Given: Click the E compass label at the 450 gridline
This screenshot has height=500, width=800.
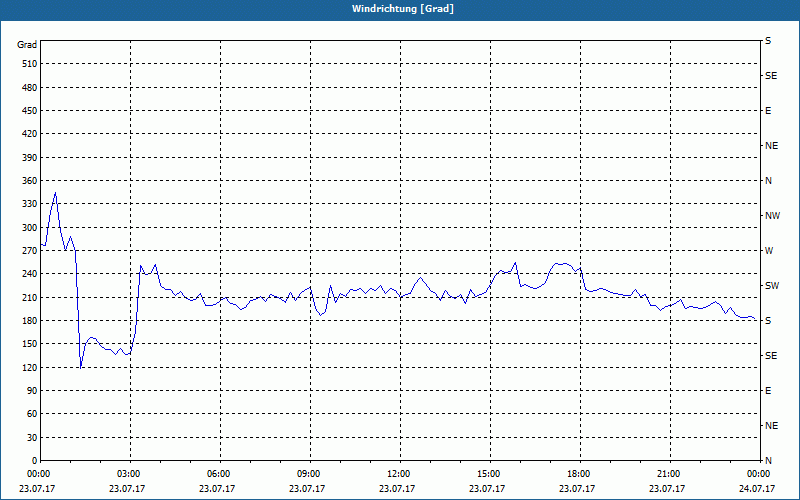Looking at the screenshot, I should [768, 111].
